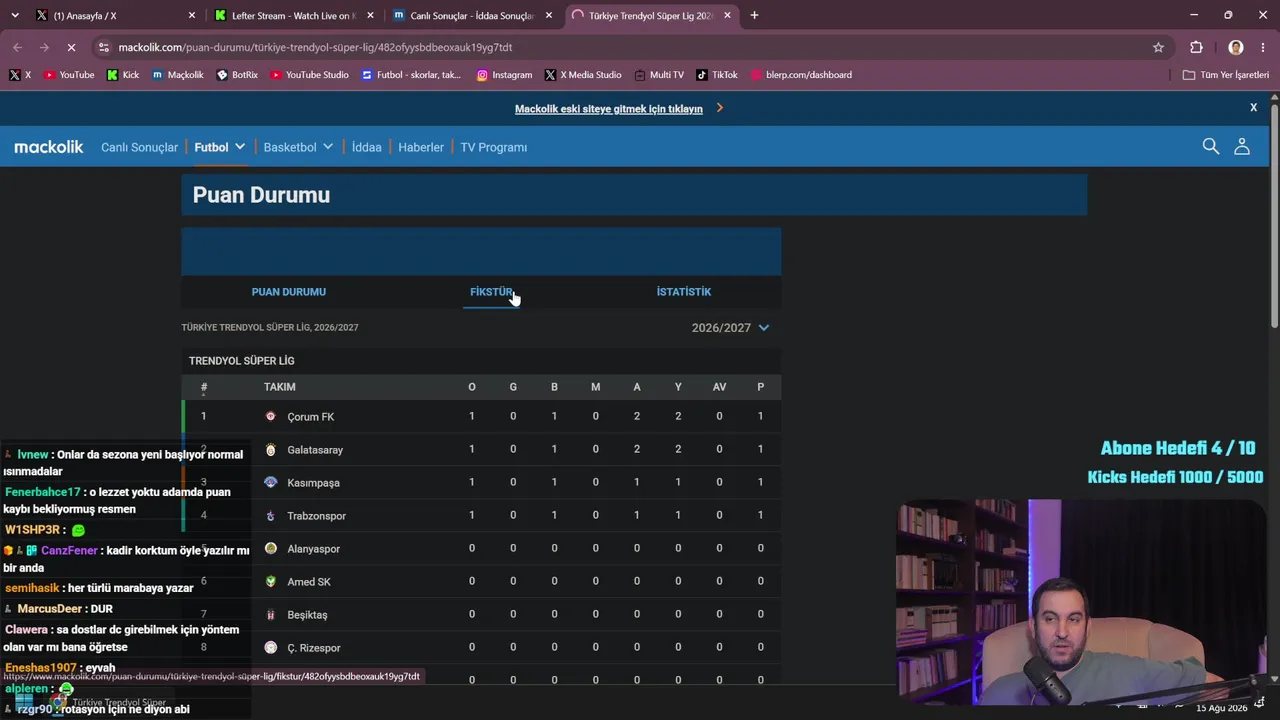The width and height of the screenshot is (1280, 720).
Task: Open the Chrome profile avatar
Action: [1236, 47]
